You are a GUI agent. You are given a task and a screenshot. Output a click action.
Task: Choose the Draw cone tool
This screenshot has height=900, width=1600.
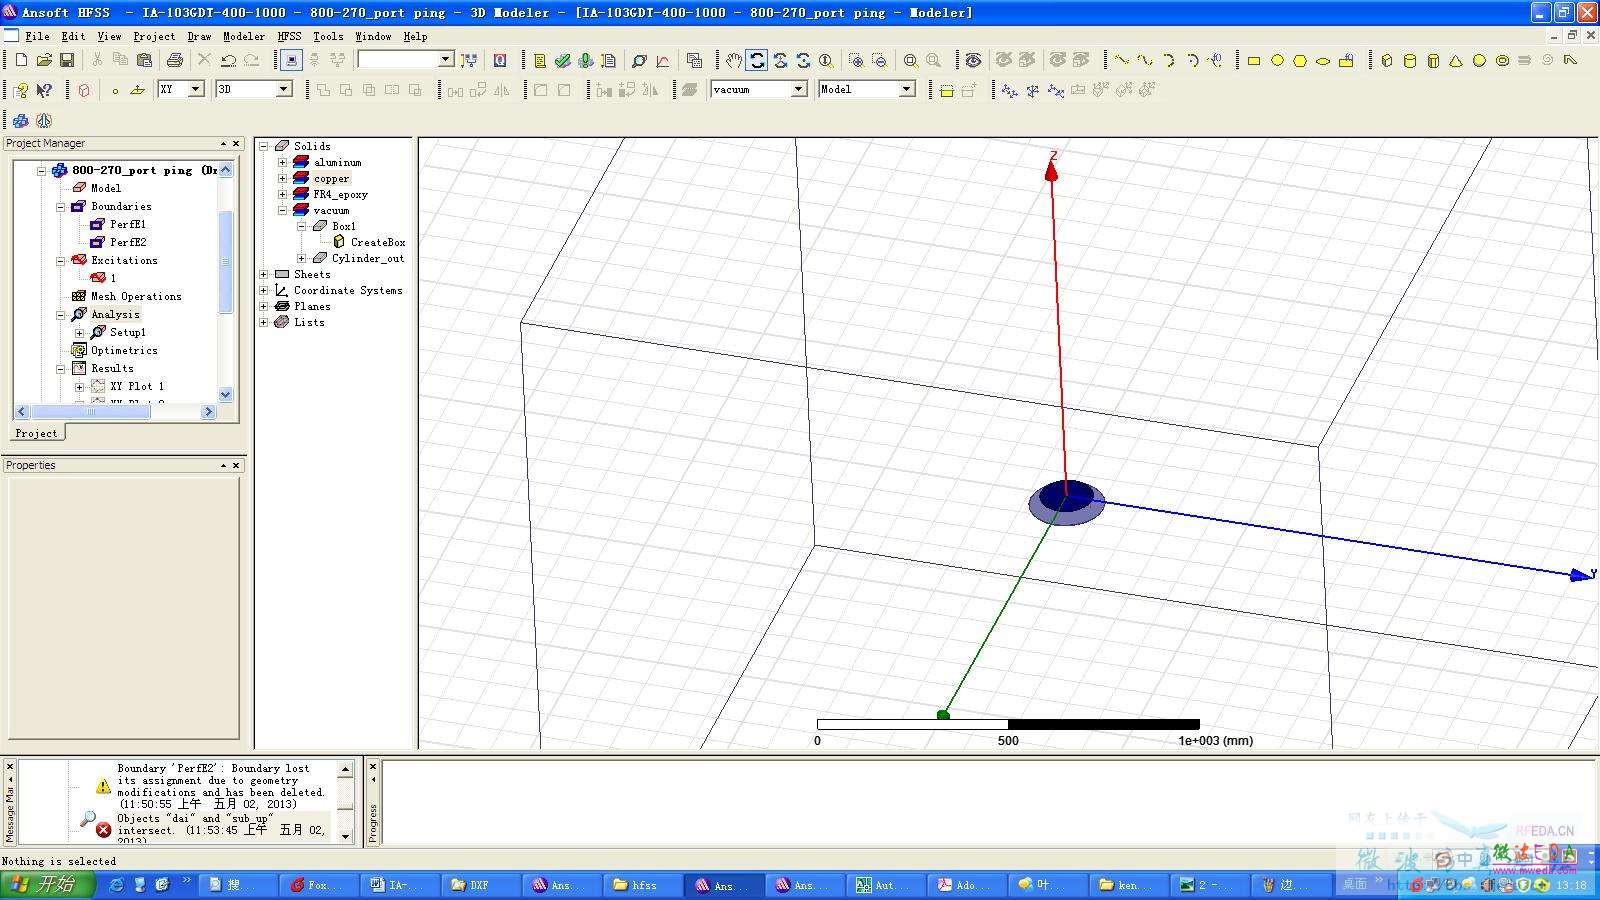pos(1456,60)
